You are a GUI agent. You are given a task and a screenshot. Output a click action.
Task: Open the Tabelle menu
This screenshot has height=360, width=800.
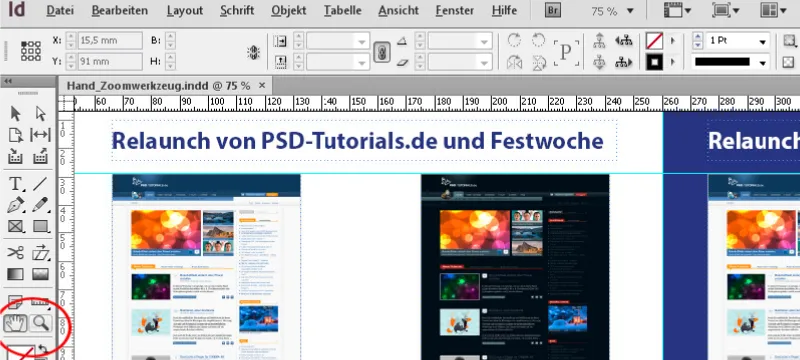[x=342, y=10]
